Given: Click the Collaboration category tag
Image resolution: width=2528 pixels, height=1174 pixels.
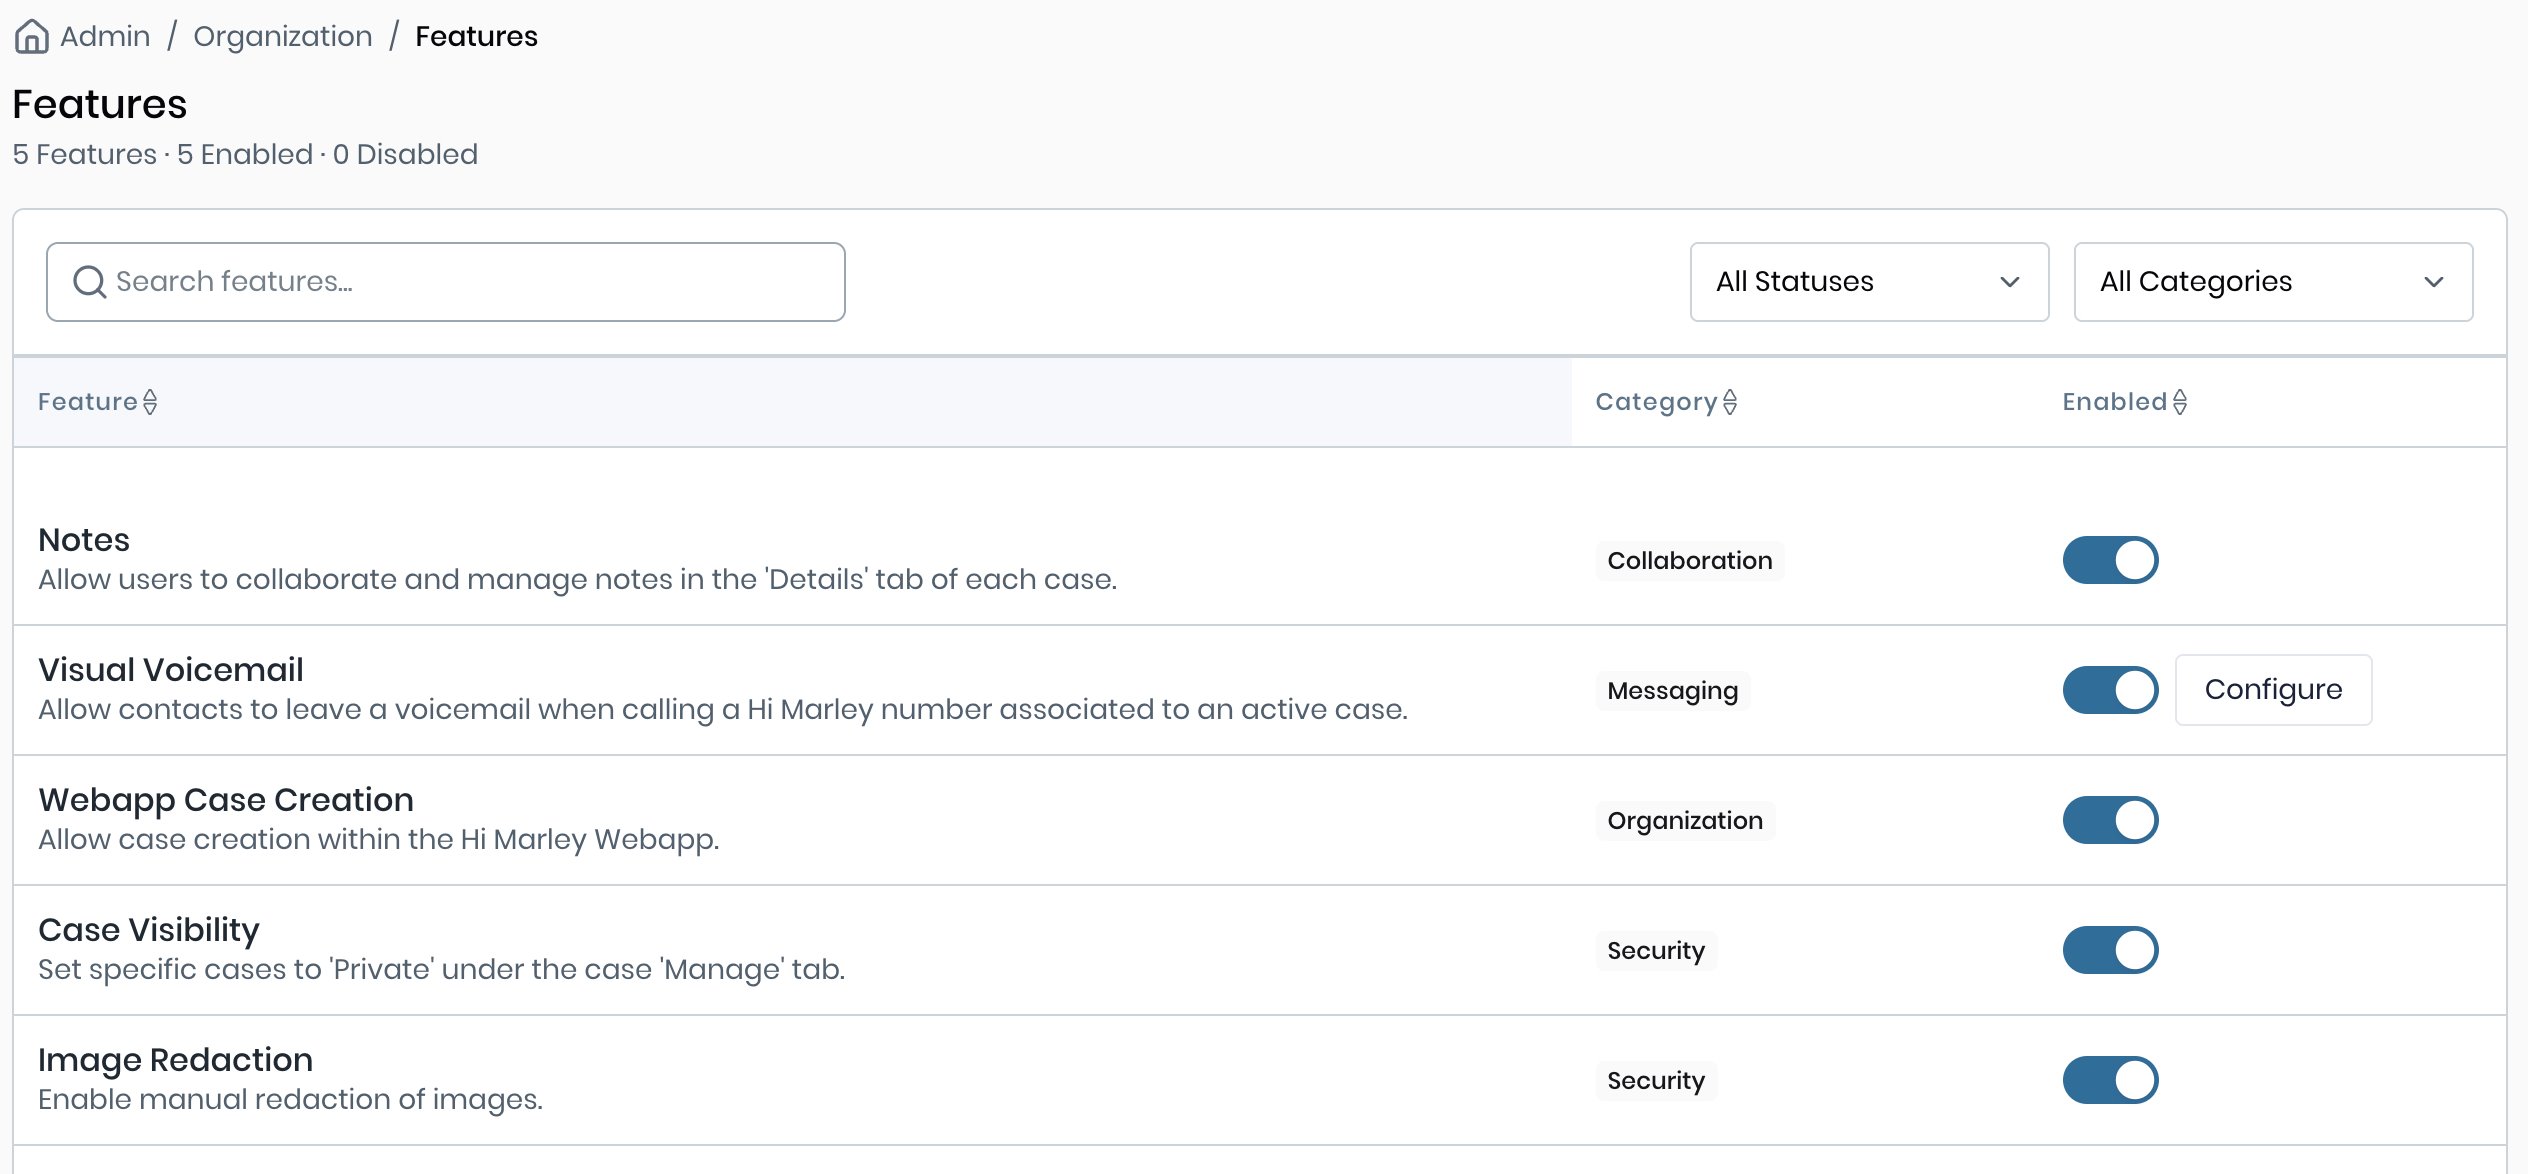Looking at the screenshot, I should [x=1689, y=560].
